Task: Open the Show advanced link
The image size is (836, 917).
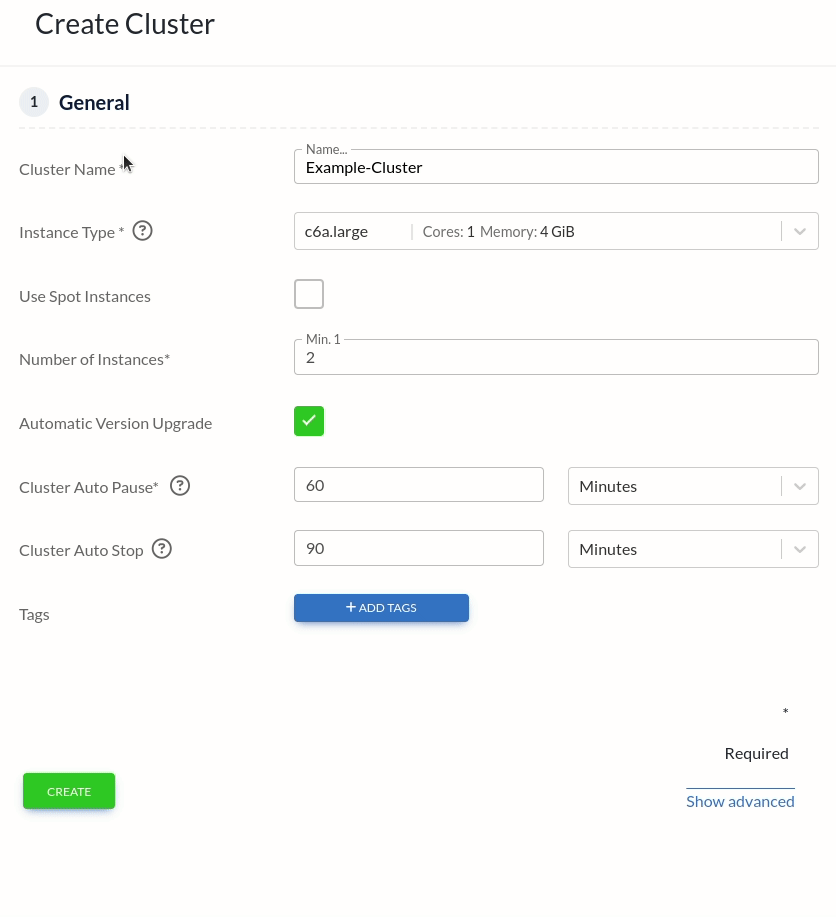Action: [x=740, y=801]
